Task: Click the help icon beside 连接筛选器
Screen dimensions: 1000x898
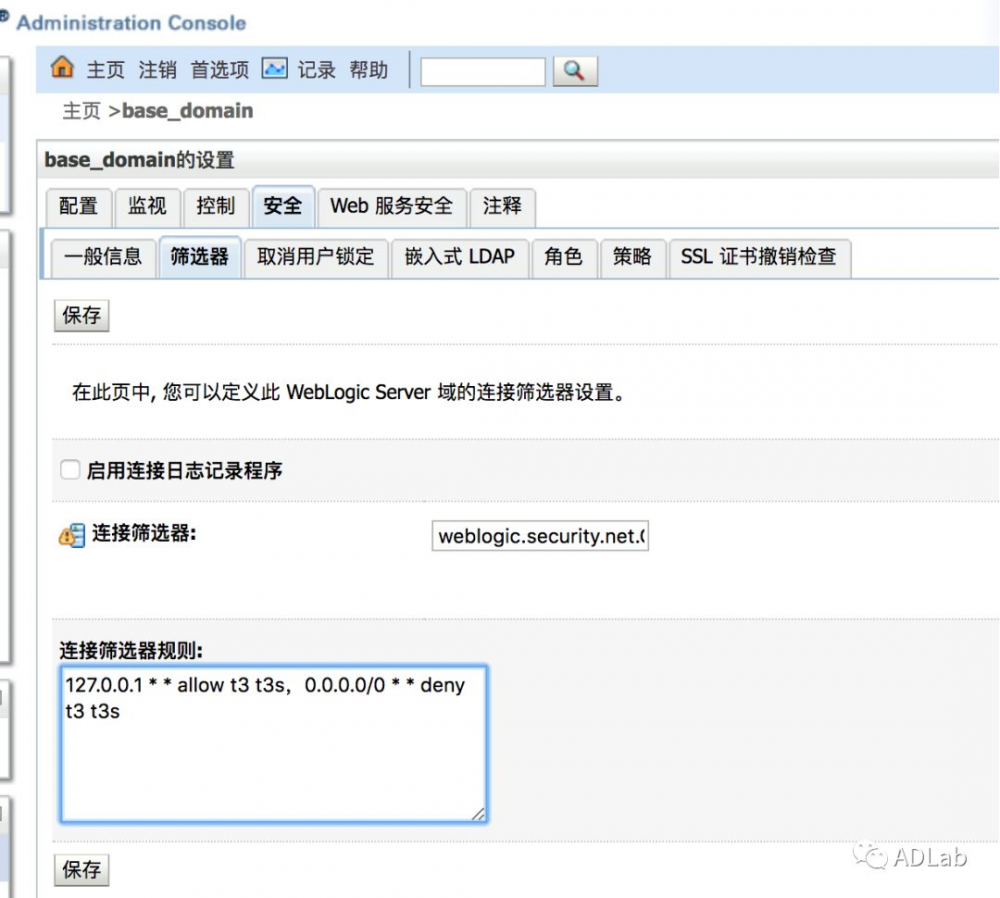Action: point(69,535)
